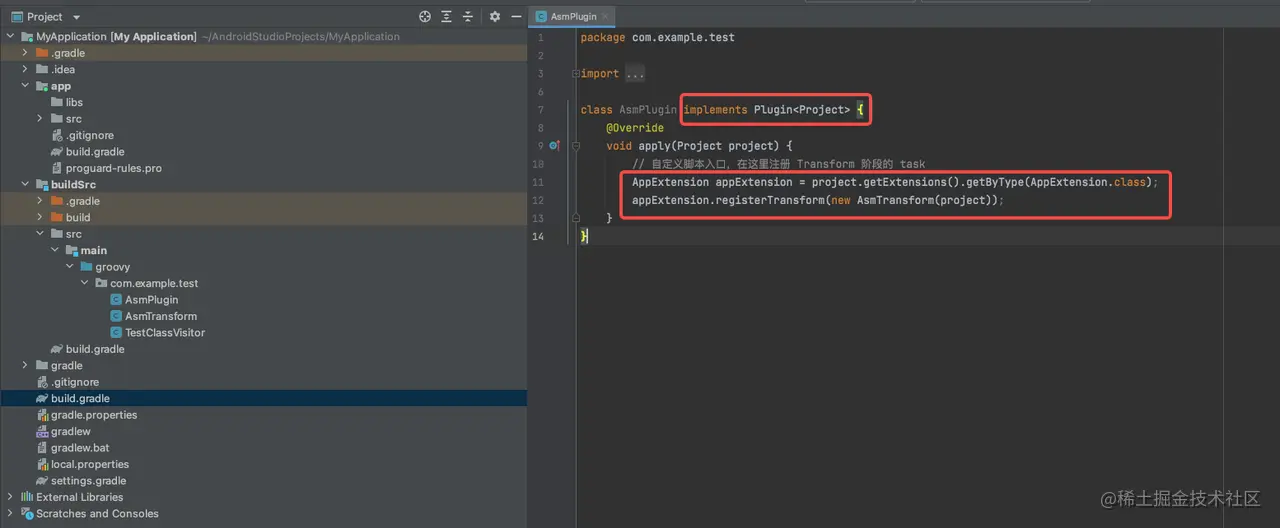
Task: Click the Scratches and Consoles icon
Action: tap(27, 513)
